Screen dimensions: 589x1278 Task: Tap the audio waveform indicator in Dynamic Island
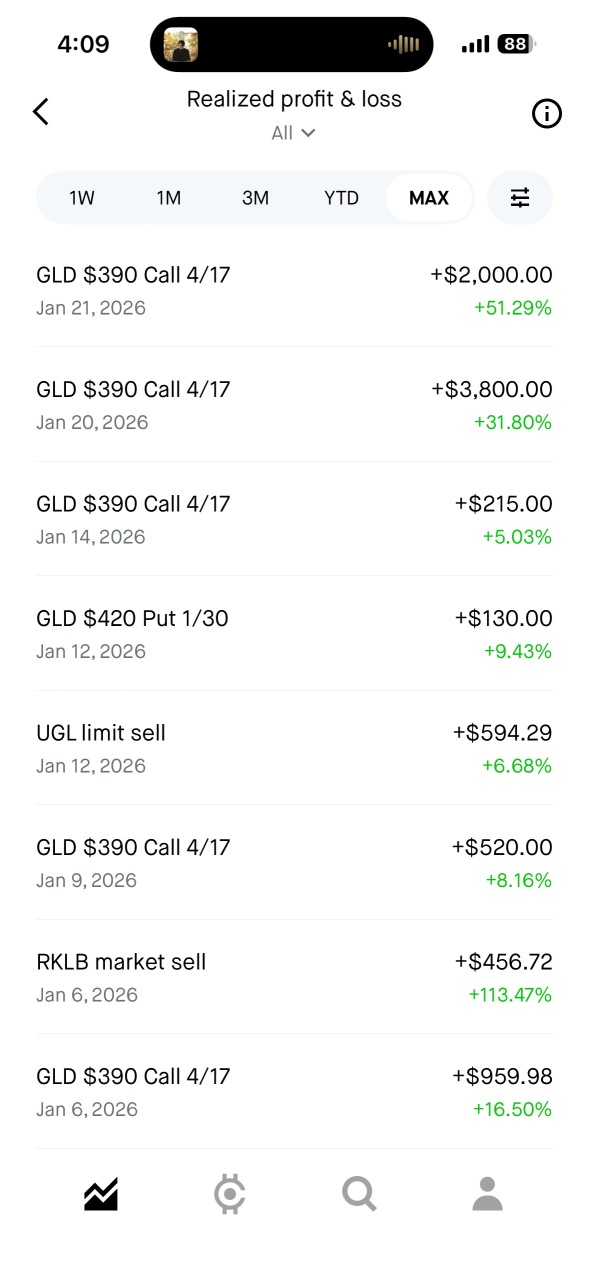pyautogui.click(x=403, y=44)
